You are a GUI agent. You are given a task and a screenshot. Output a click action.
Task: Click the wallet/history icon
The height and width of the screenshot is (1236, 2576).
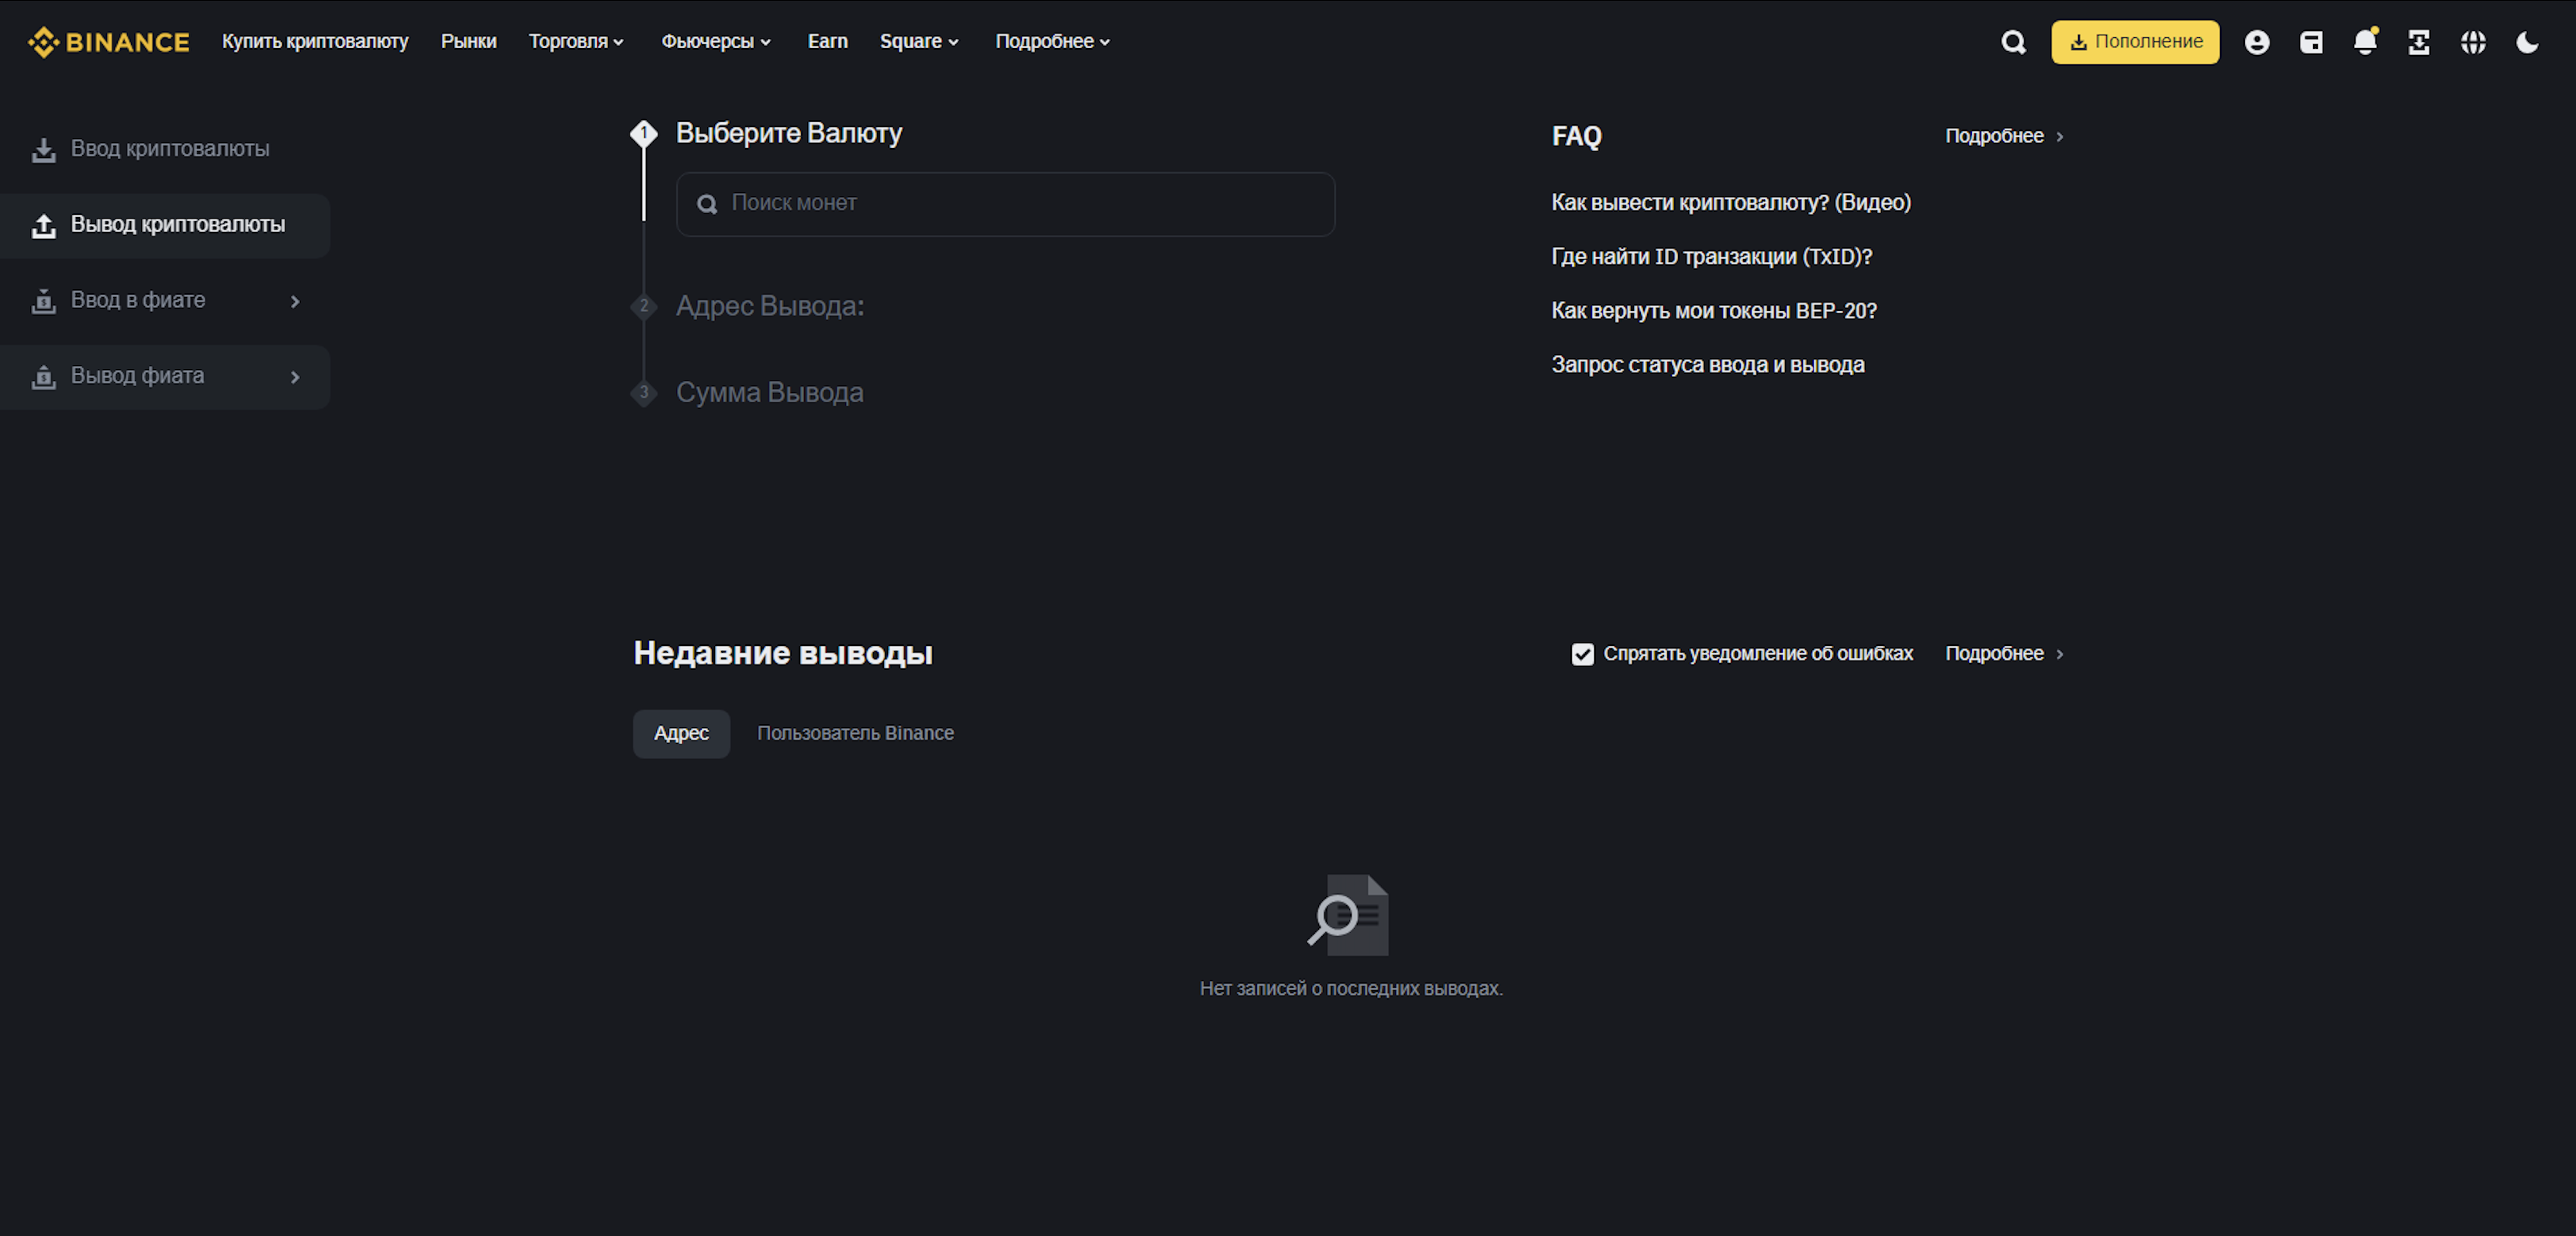2312,41
